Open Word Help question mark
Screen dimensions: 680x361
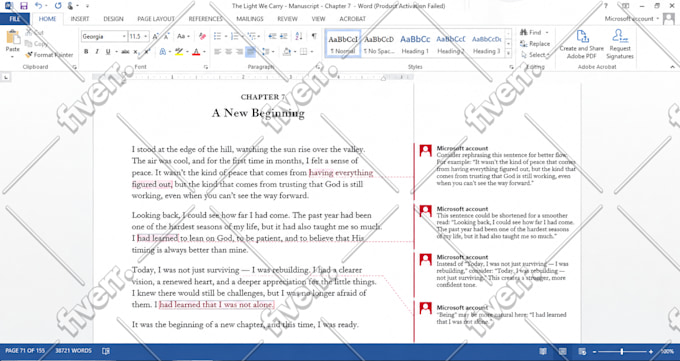click(x=606, y=6)
